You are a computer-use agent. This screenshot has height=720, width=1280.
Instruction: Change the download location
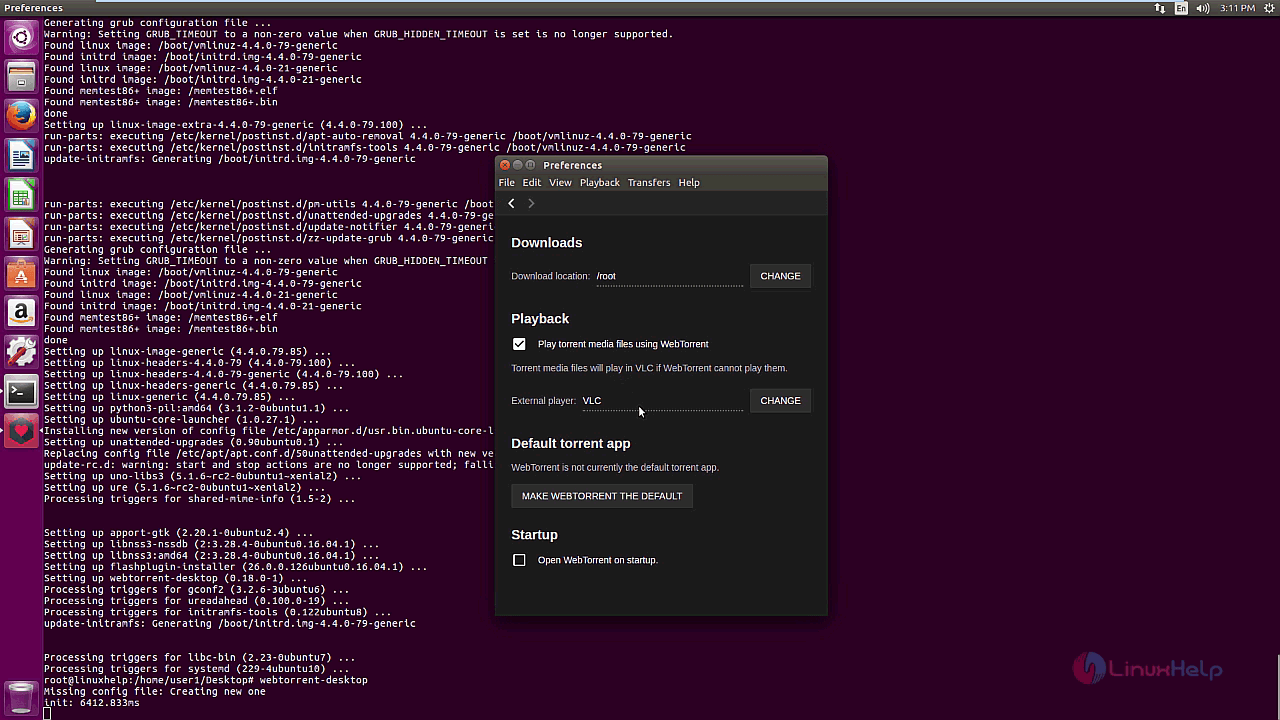780,276
